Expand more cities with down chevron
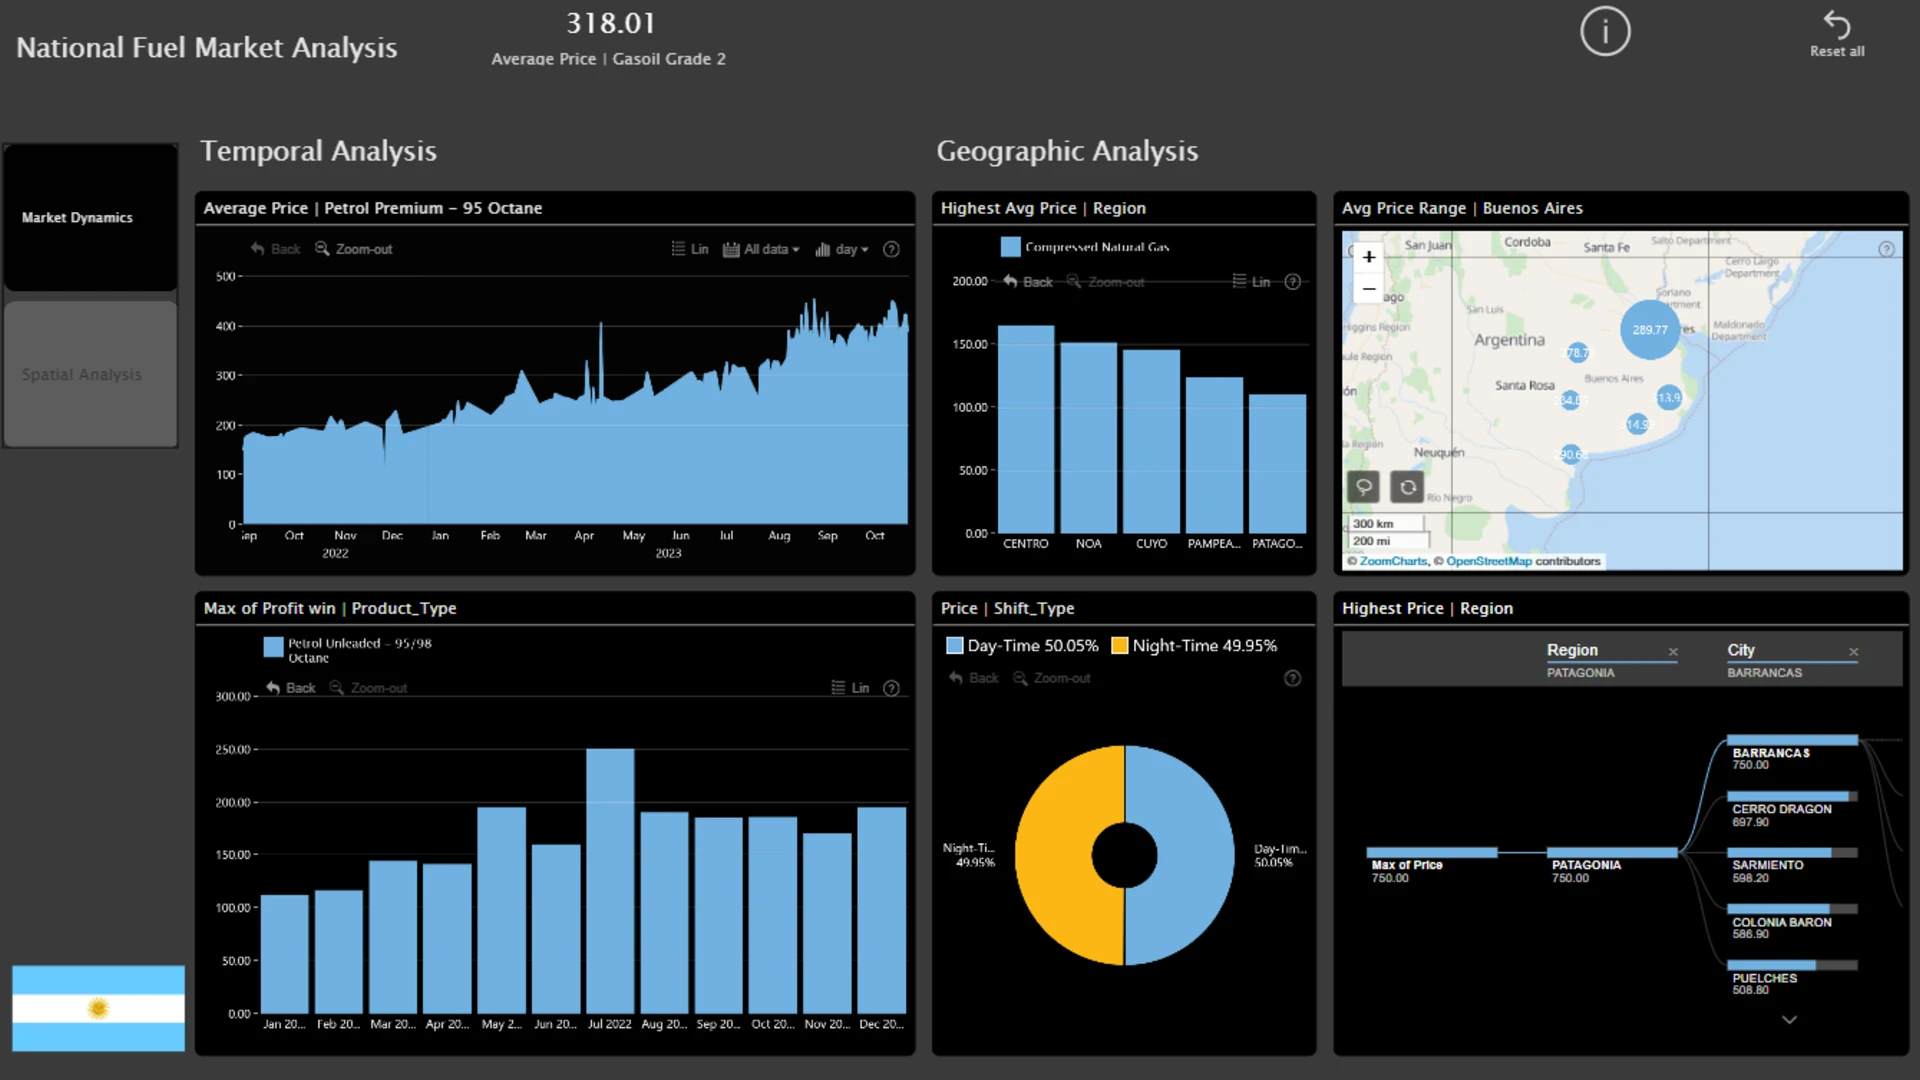The image size is (1920, 1080). tap(1789, 1020)
